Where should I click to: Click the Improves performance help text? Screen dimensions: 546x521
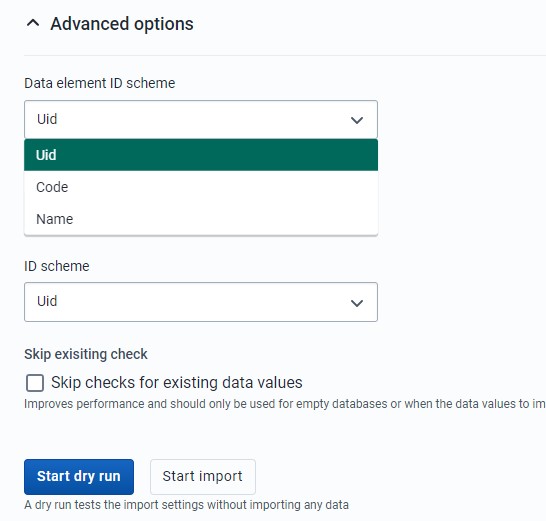(284, 404)
